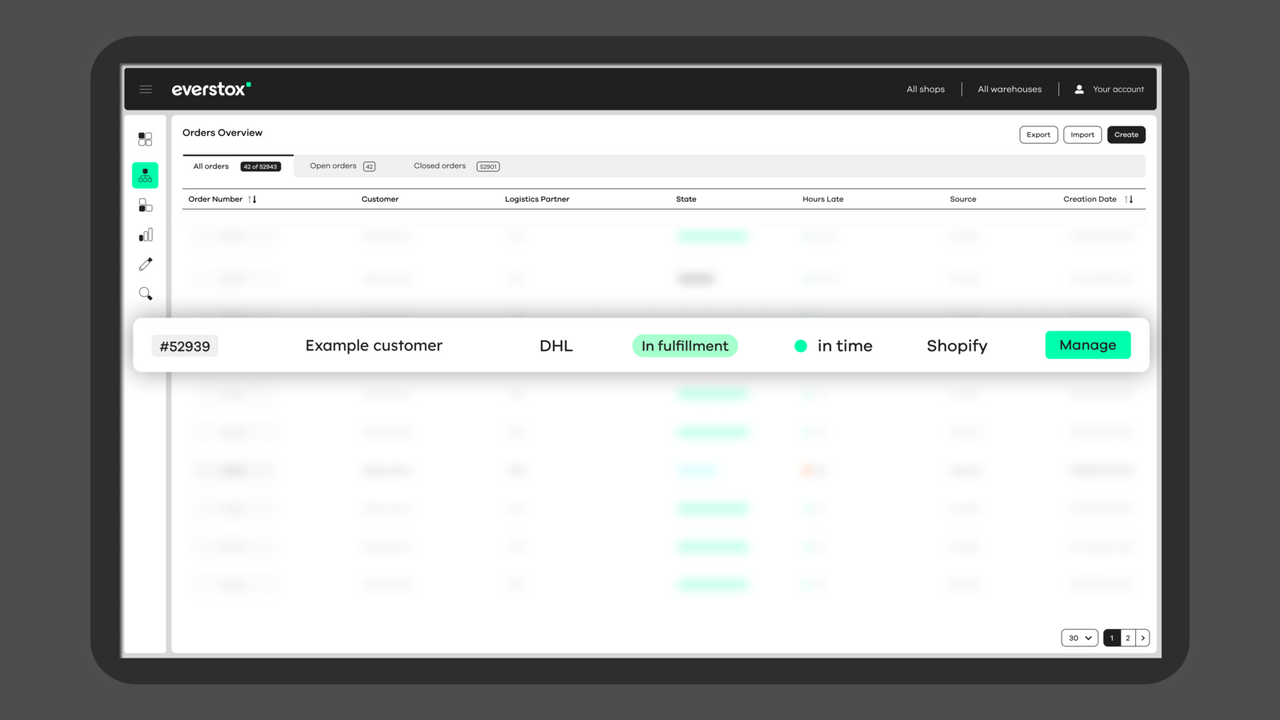Viewport: 1280px width, 720px height.
Task: Open account settings via the person icon
Action: click(x=1078, y=89)
